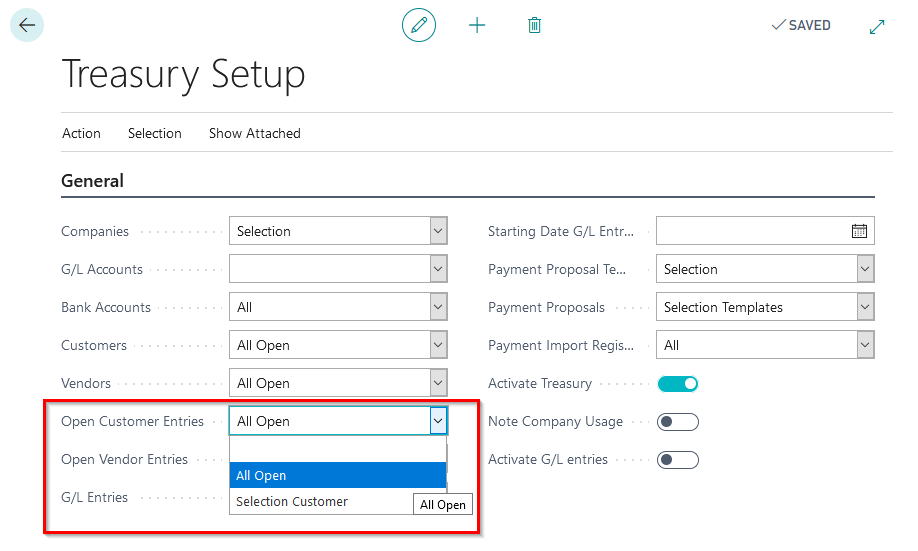Click the expand page arrows icon
The image size is (918, 551).
click(877, 26)
